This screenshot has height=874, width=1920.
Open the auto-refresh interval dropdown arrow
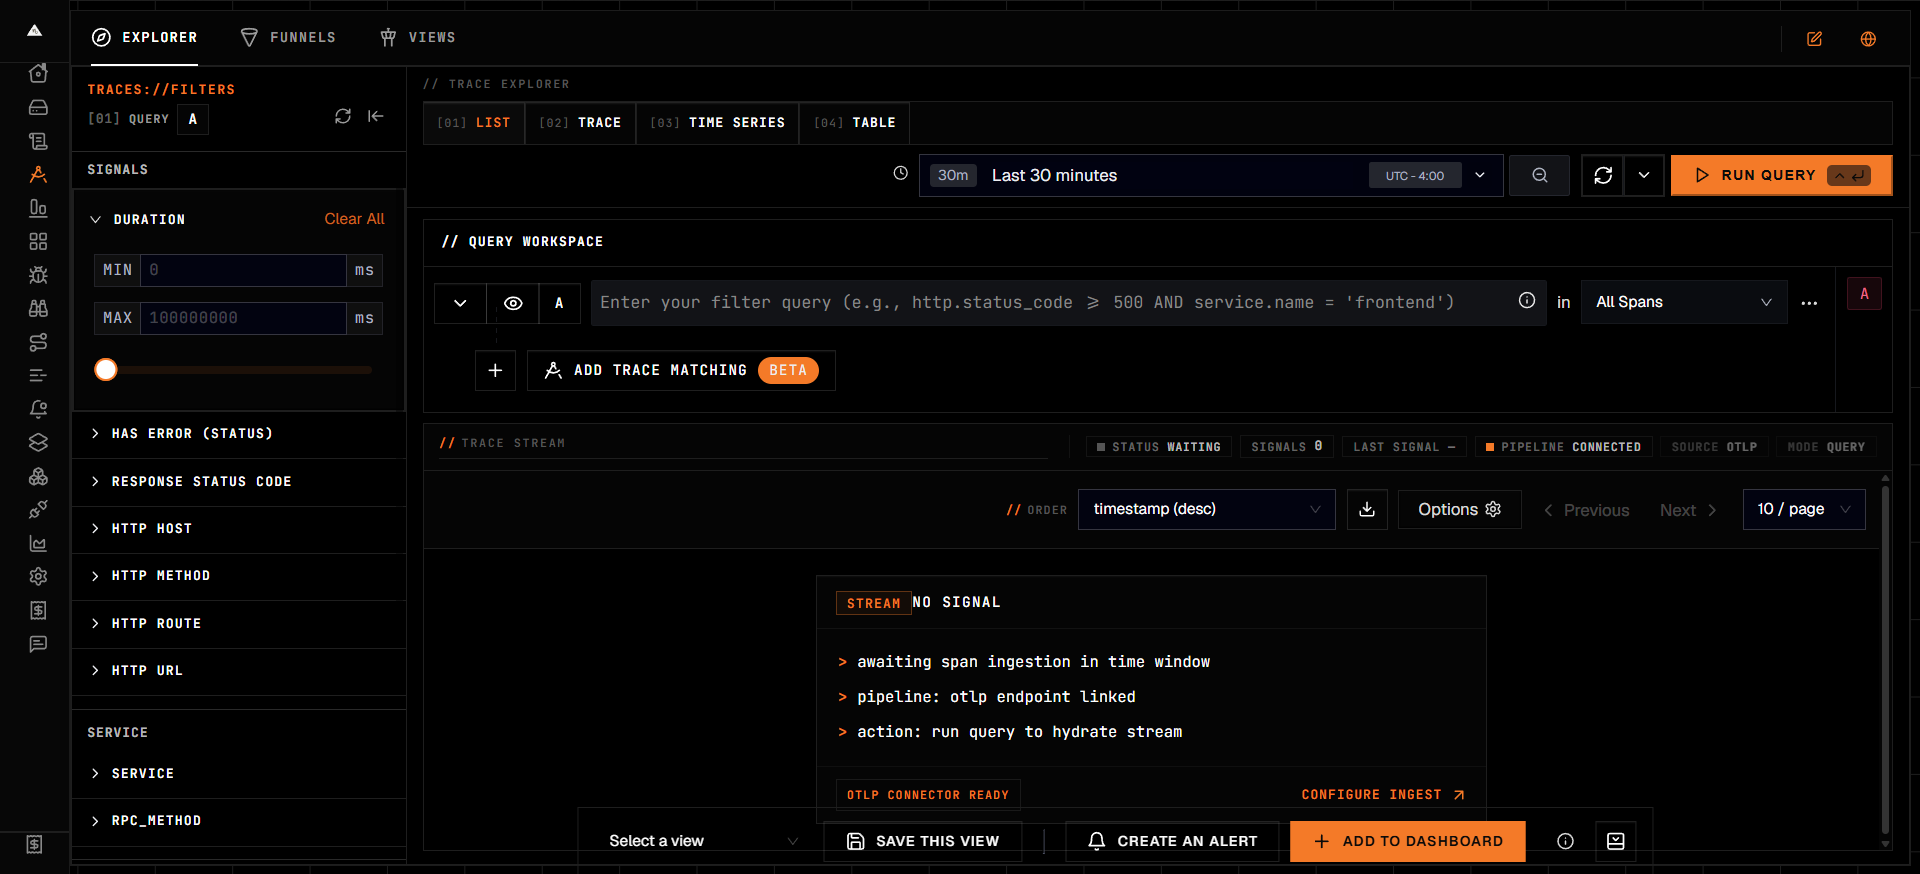(1644, 175)
